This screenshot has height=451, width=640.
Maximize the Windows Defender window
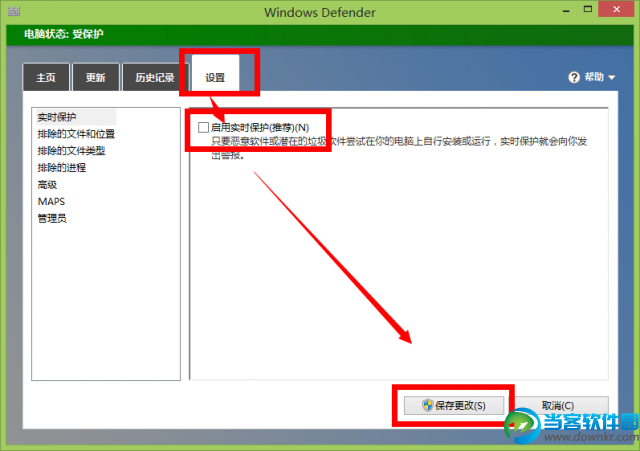click(x=588, y=9)
